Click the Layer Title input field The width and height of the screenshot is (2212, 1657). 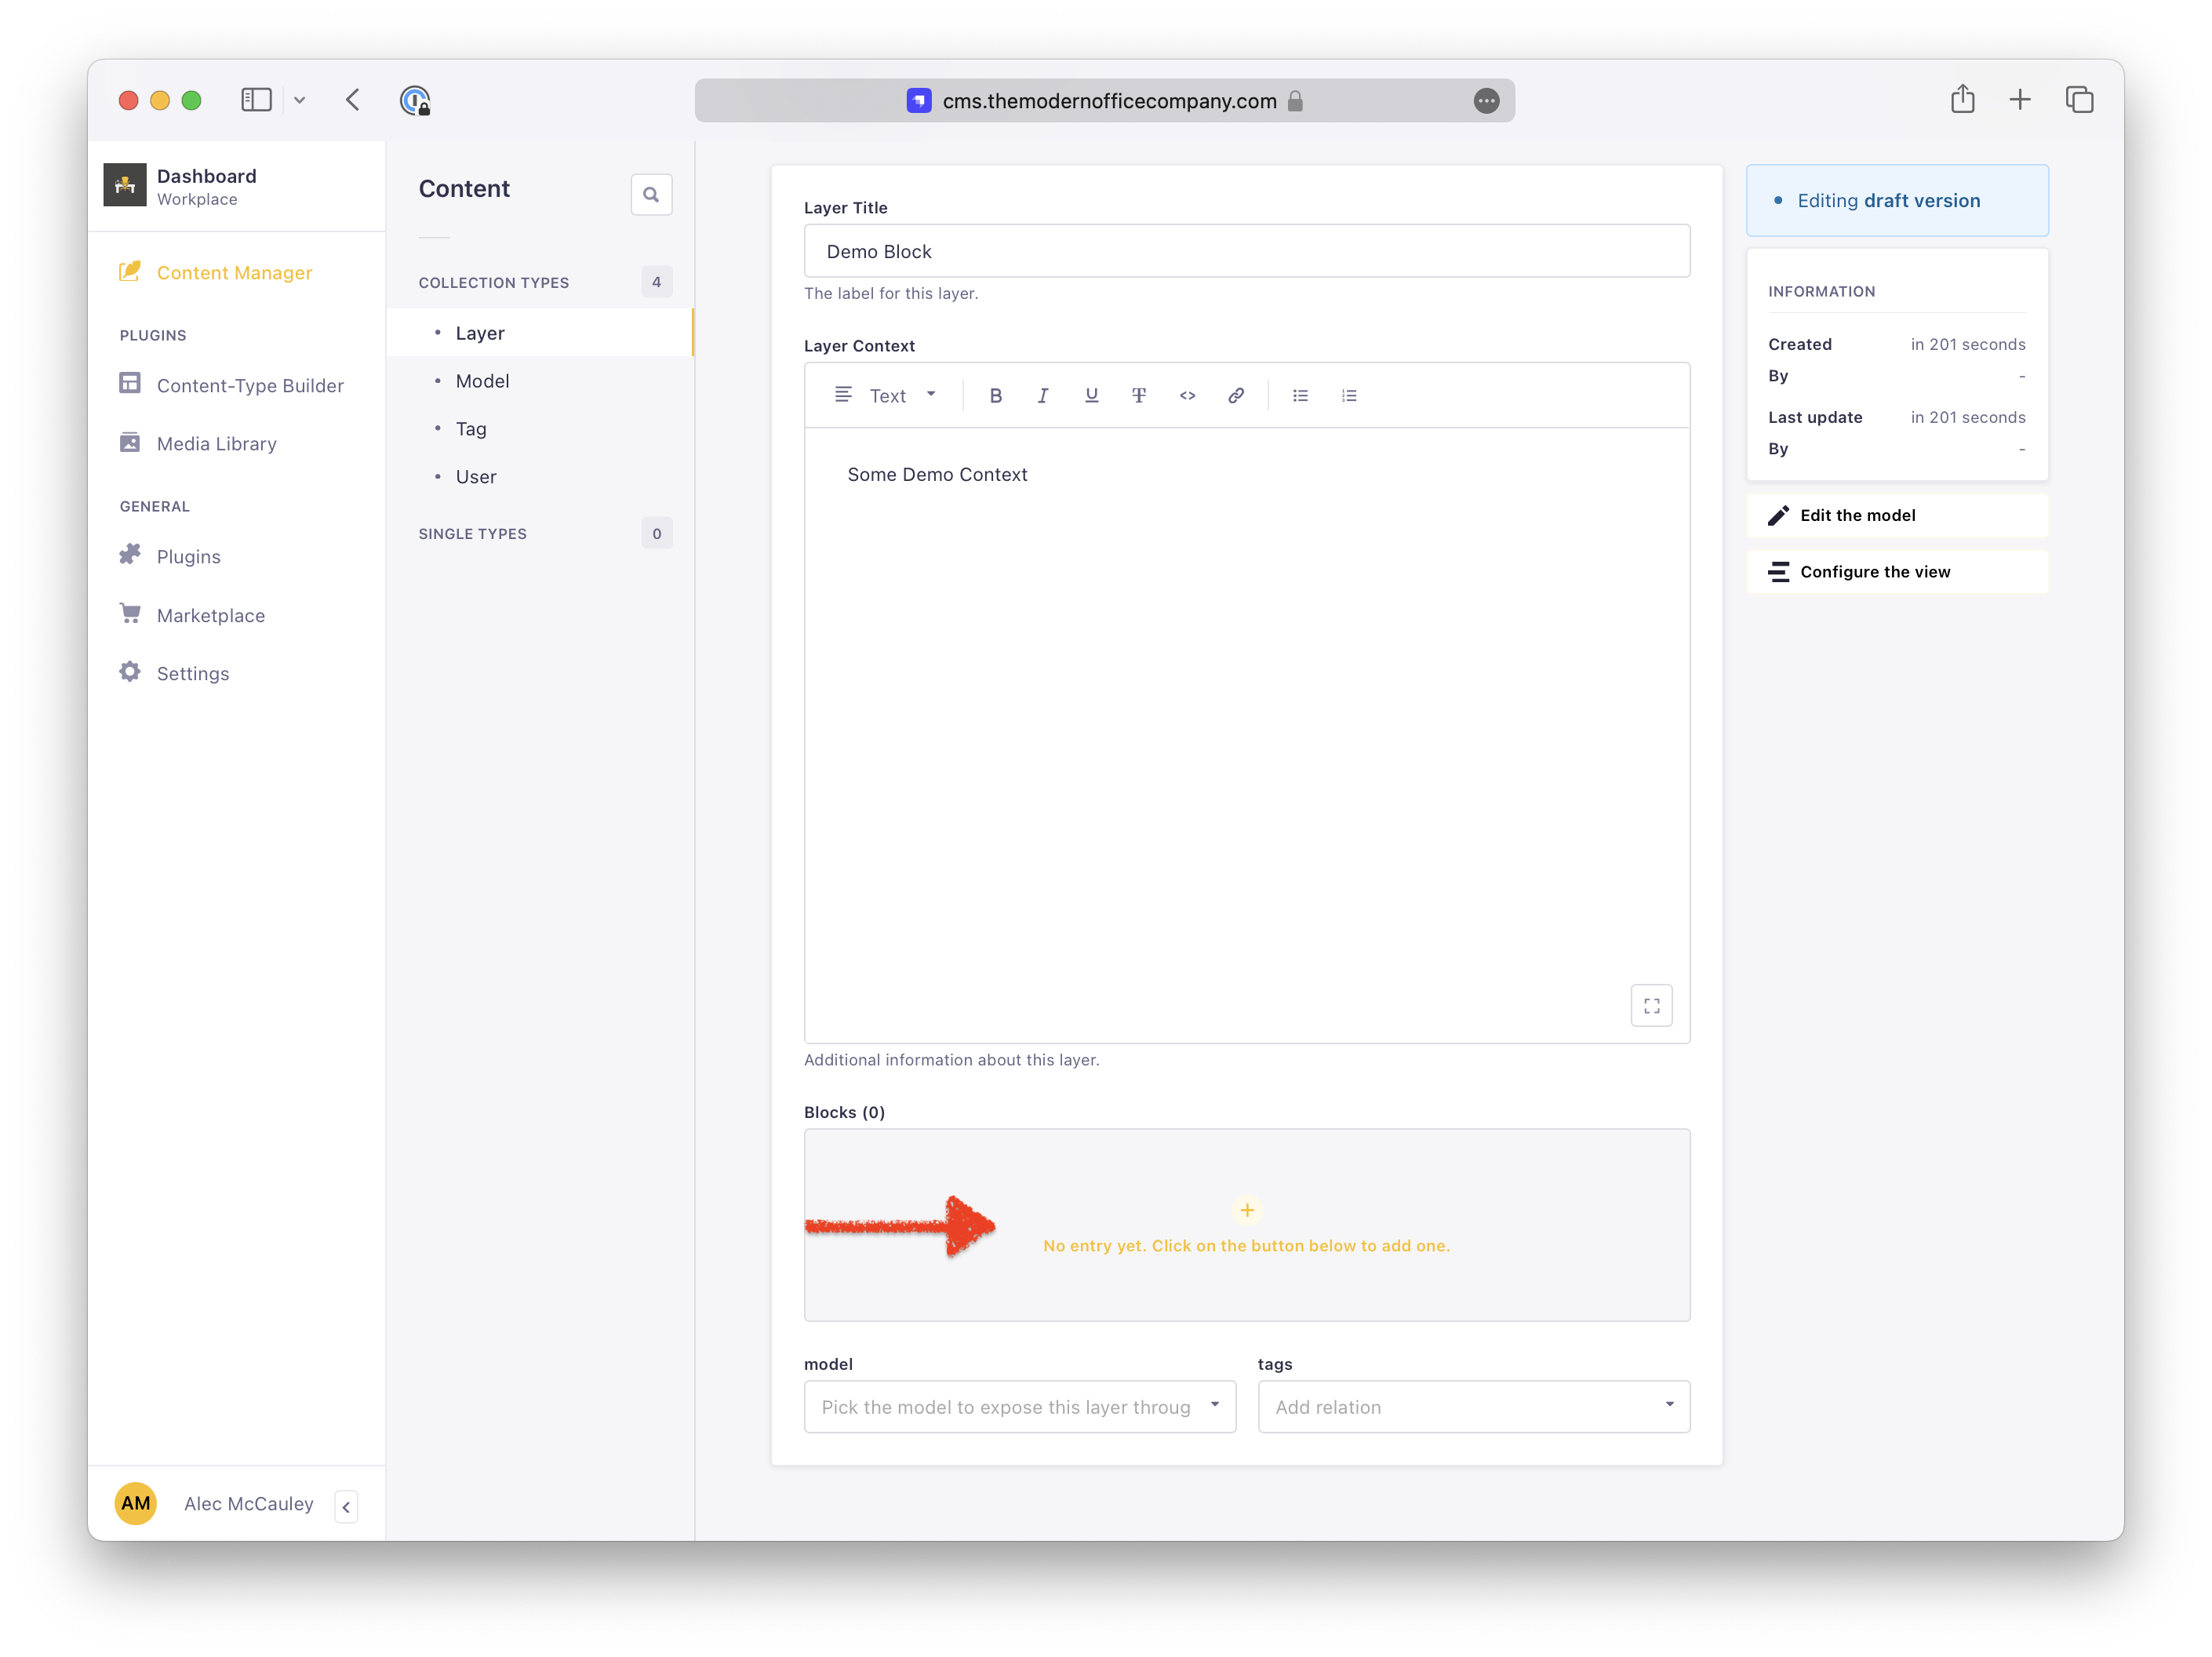click(x=1246, y=251)
